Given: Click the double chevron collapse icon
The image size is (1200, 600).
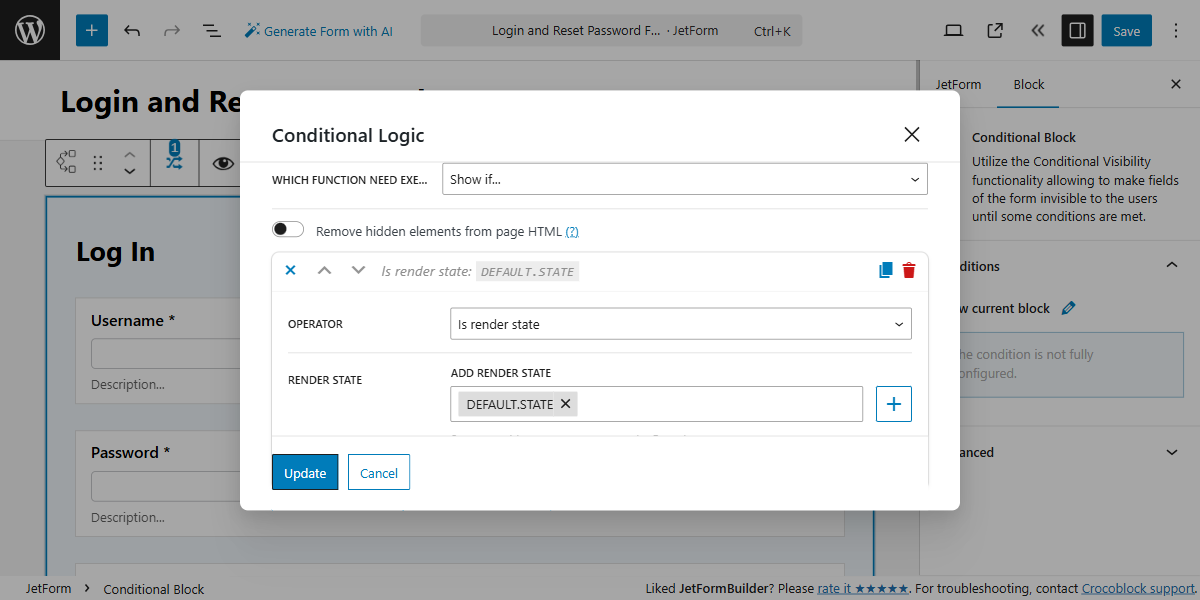Looking at the screenshot, I should (1037, 31).
